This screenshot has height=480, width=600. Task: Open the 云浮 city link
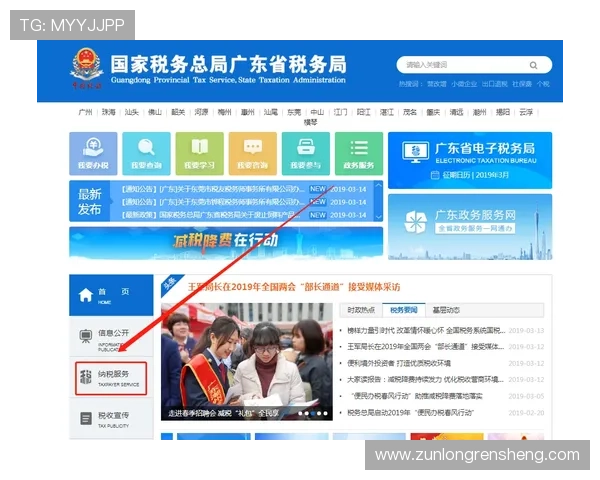(x=526, y=112)
